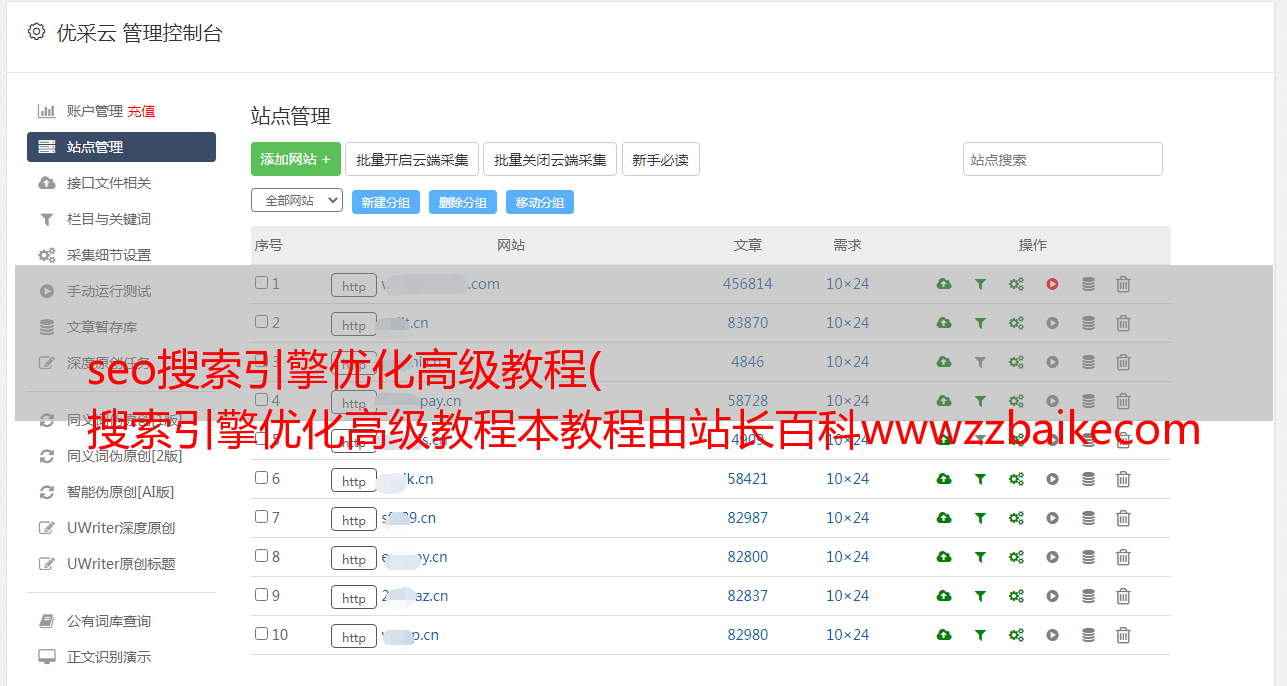Check the checkbox for site 2
The image size is (1287, 686).
(x=261, y=322)
